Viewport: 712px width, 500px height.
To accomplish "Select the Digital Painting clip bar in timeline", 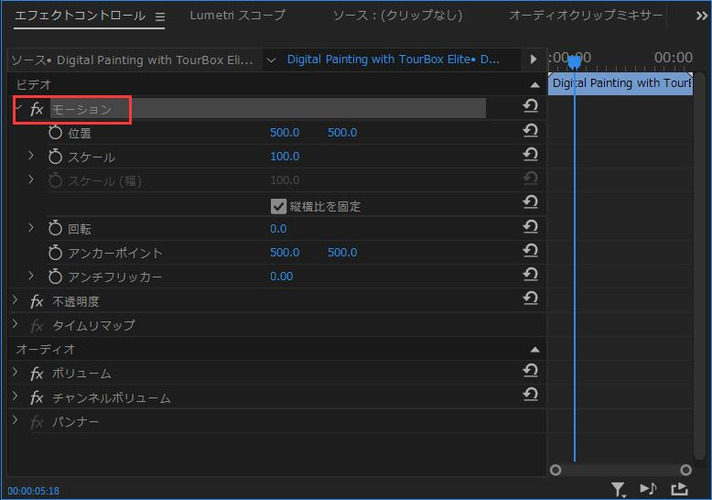I will click(x=620, y=84).
